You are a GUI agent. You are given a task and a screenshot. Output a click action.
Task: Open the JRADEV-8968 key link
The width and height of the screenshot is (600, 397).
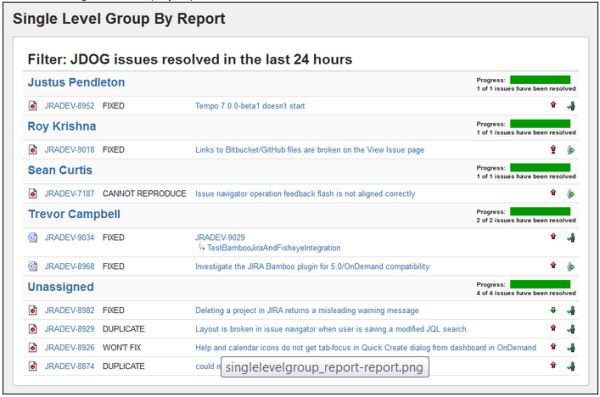(69, 266)
